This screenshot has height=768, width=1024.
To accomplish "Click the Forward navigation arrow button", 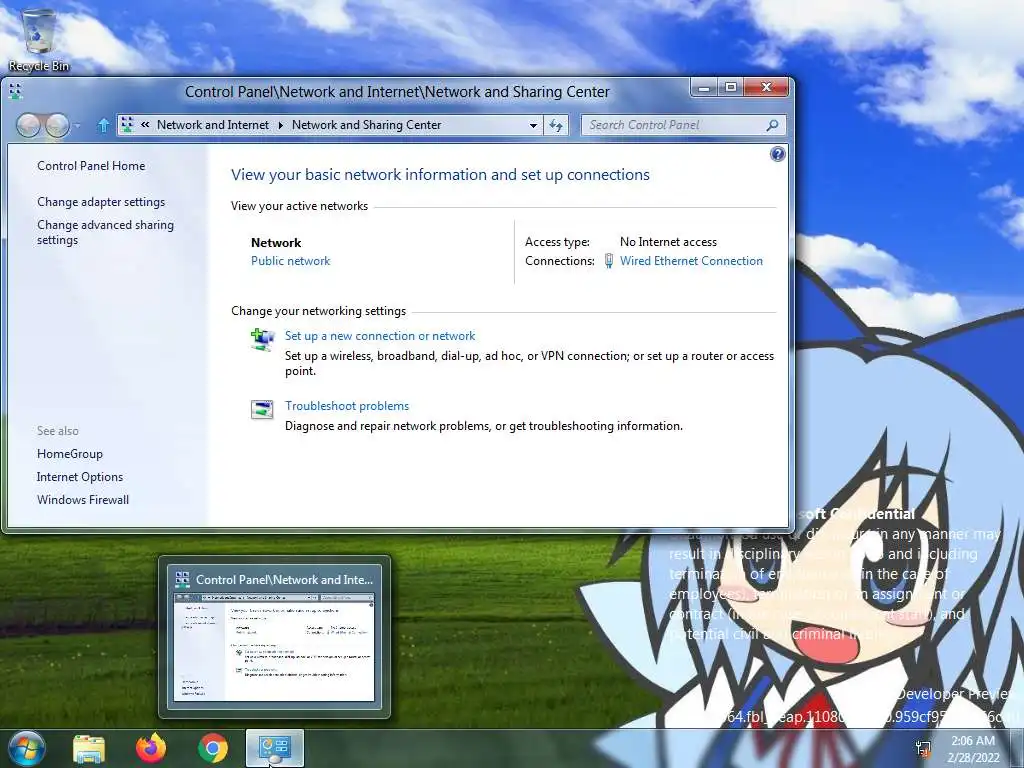I will point(57,125).
